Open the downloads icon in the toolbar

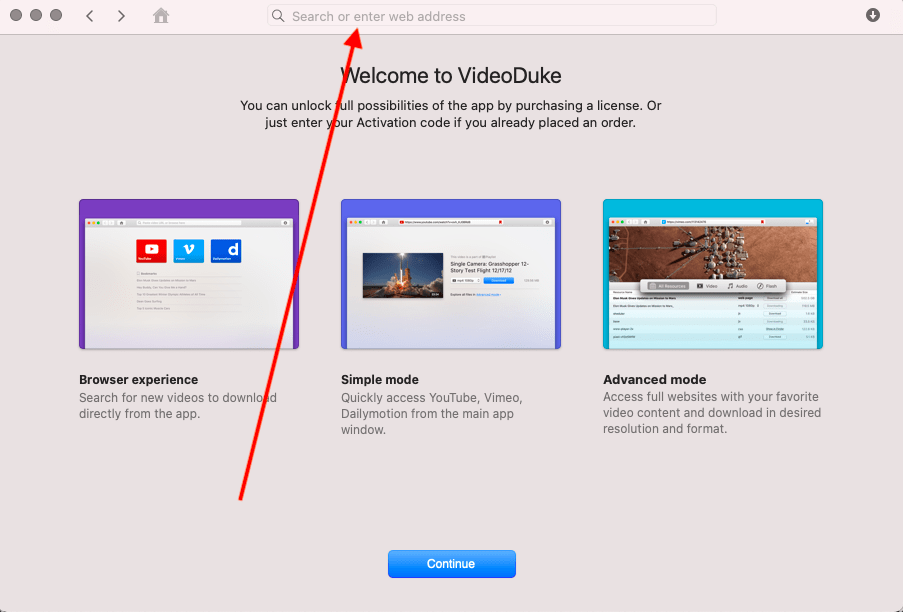tap(873, 15)
